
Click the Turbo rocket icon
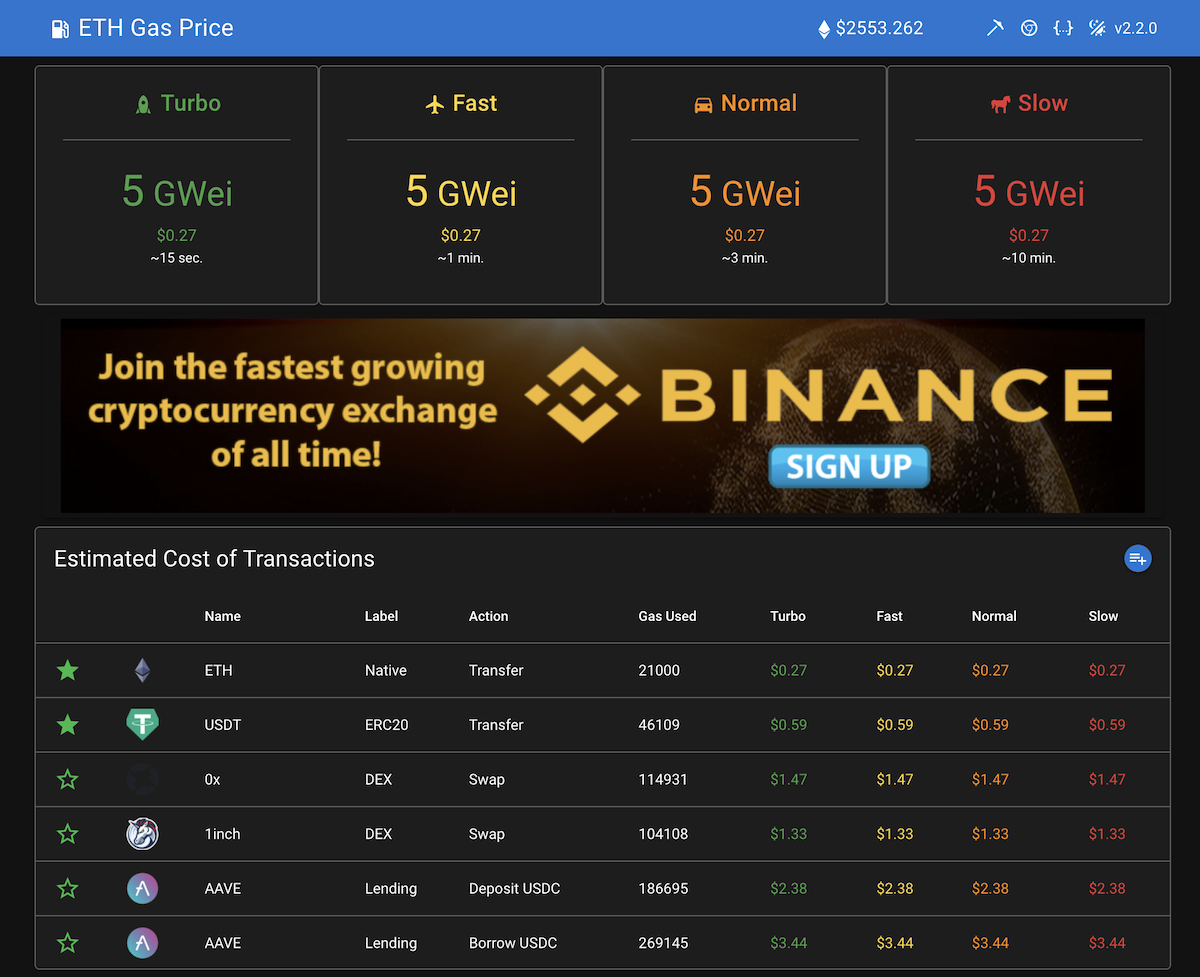pyautogui.click(x=143, y=104)
